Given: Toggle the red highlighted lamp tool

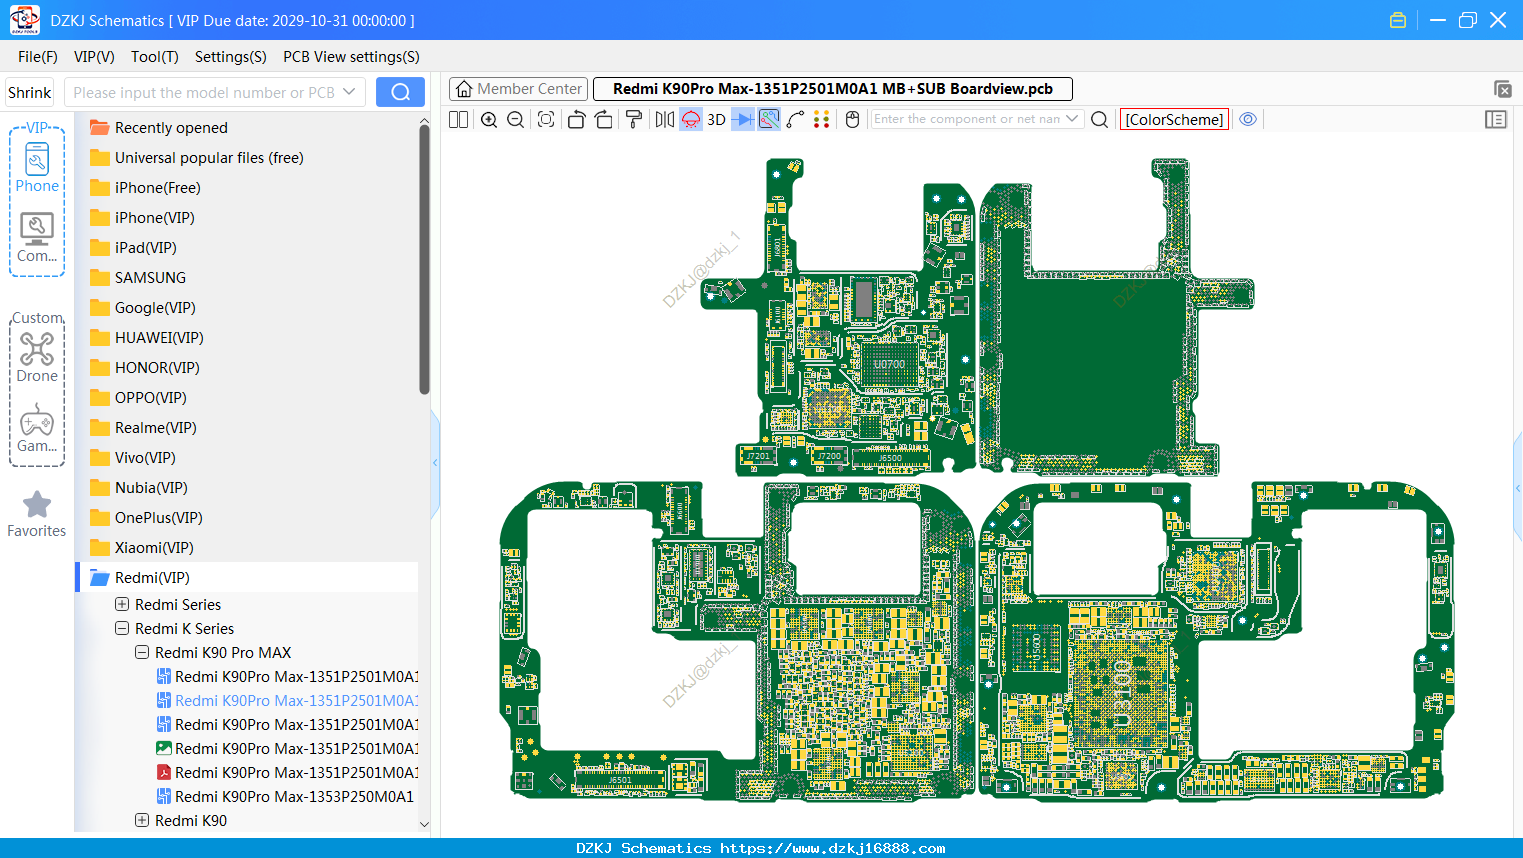Looking at the screenshot, I should tap(691, 119).
